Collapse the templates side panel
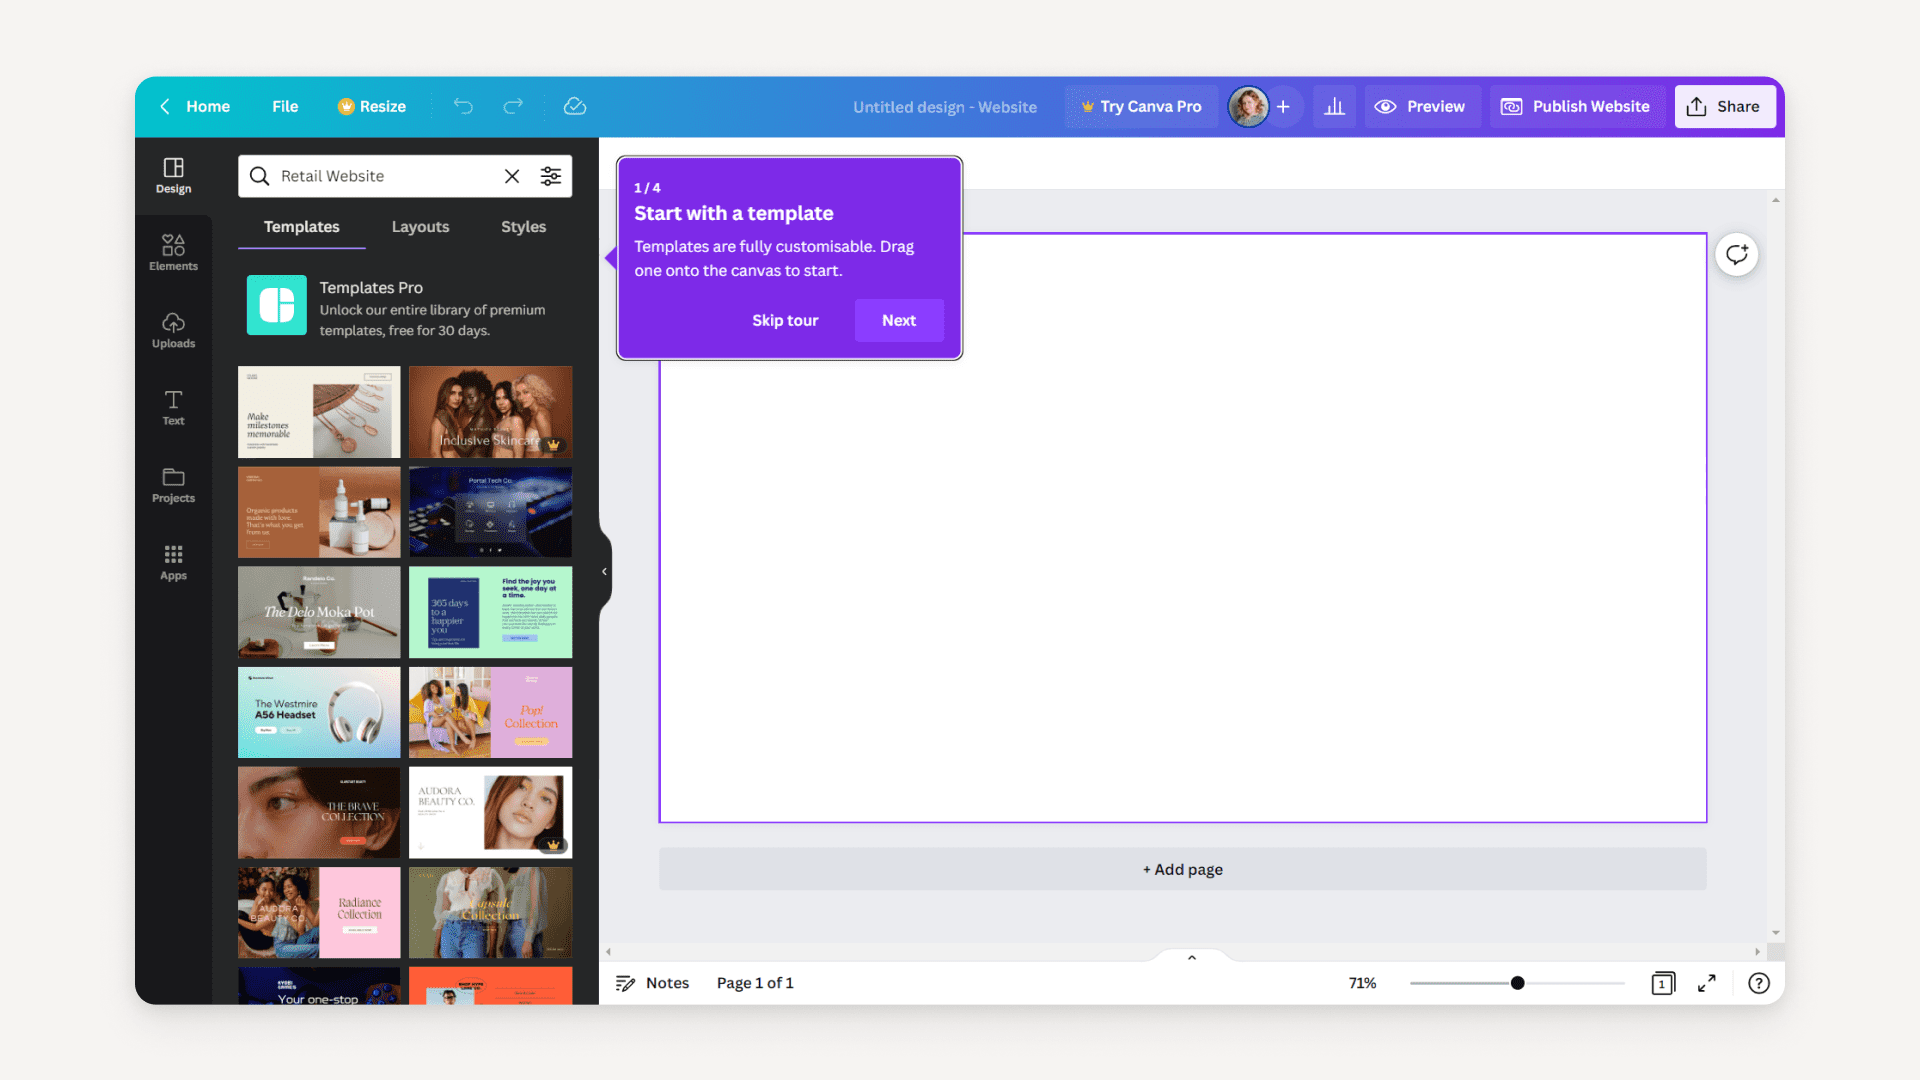 [x=604, y=571]
